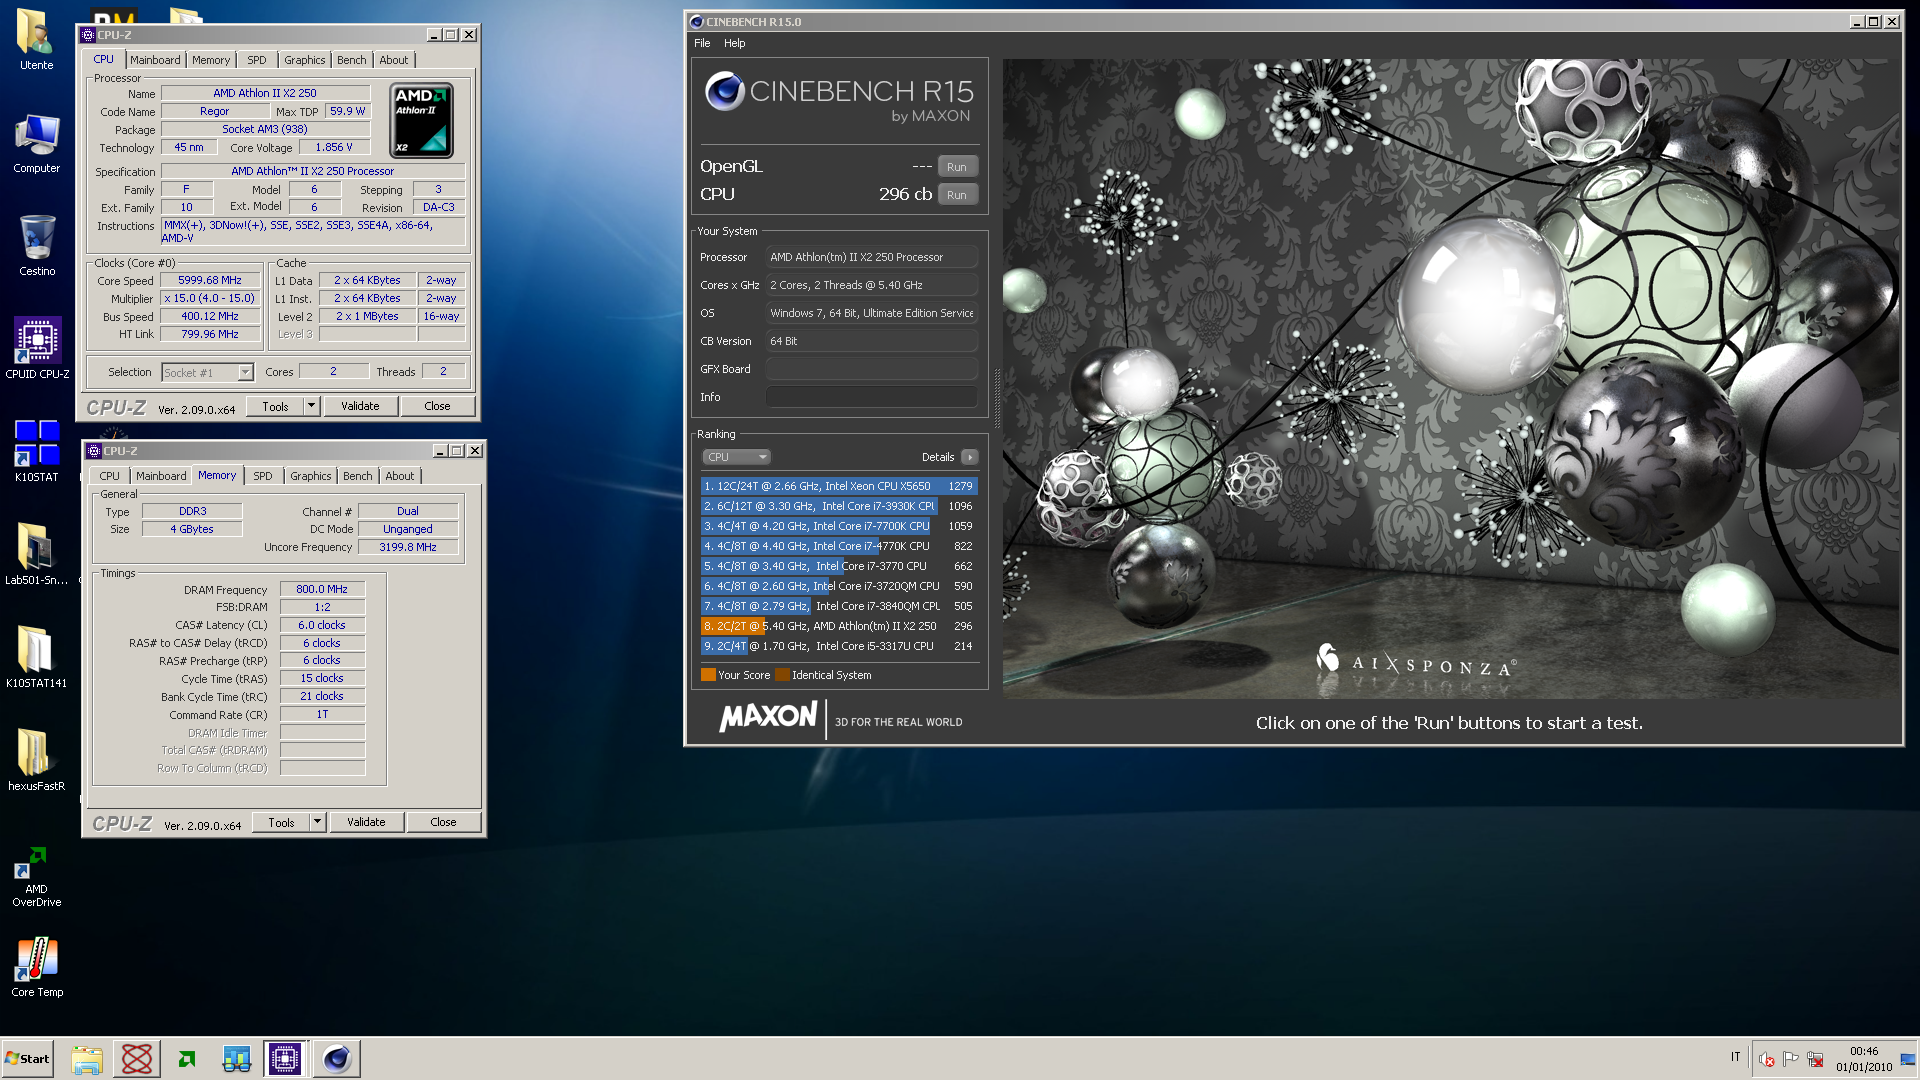
Task: Open the Utente desktop folder icon
Action: pyautogui.click(x=36, y=40)
